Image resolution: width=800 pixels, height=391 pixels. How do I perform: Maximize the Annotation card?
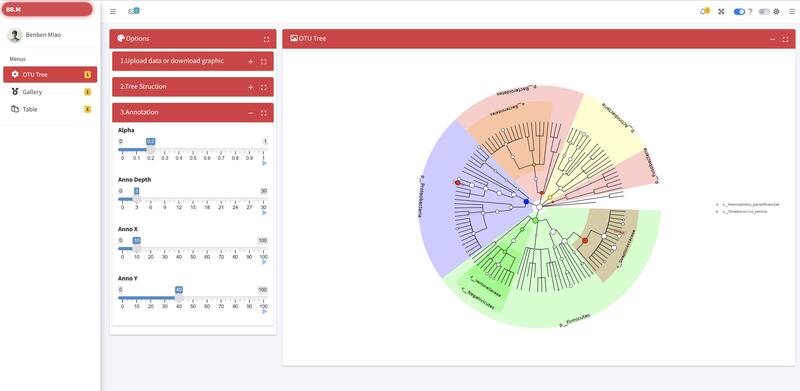click(264, 113)
